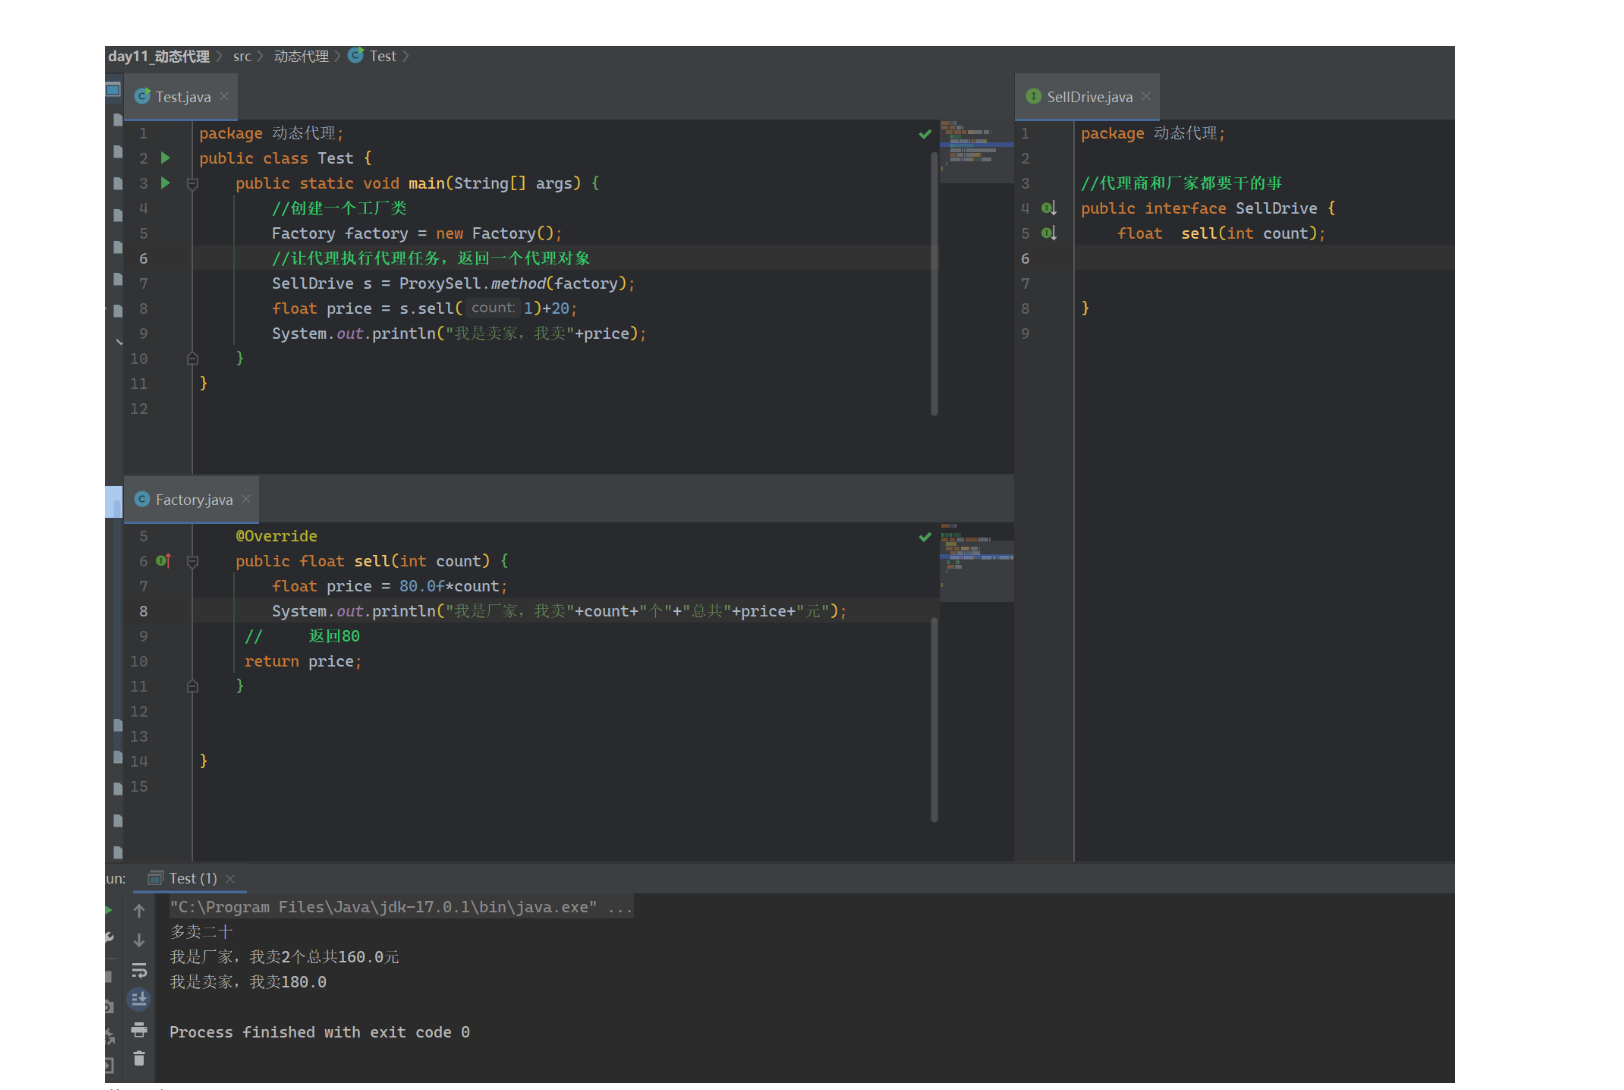Click the up arrow in the Run console toolbar
Image resolution: width=1624 pixels, height=1090 pixels.
[139, 911]
